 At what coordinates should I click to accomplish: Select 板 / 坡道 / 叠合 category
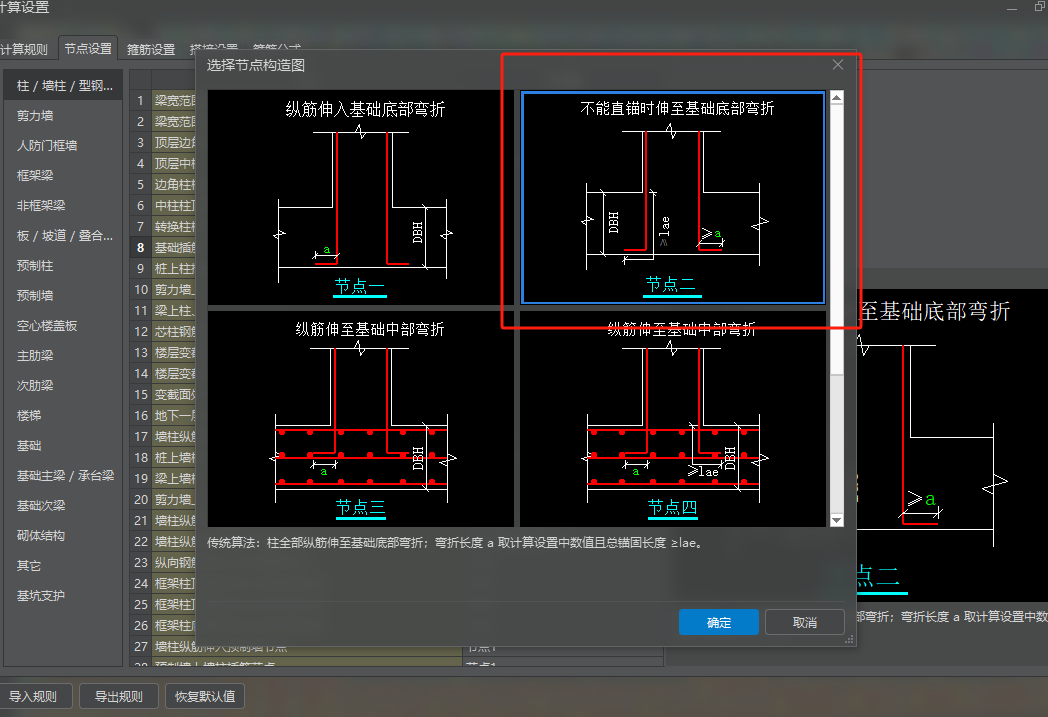pos(64,235)
